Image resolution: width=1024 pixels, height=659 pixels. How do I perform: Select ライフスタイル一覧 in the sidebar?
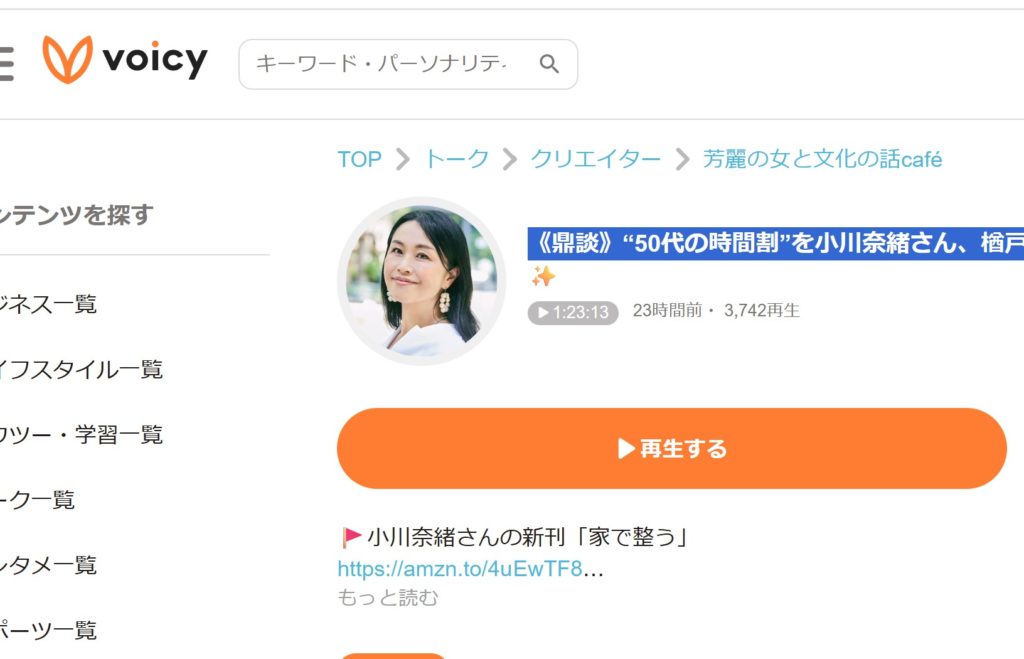pos(80,369)
